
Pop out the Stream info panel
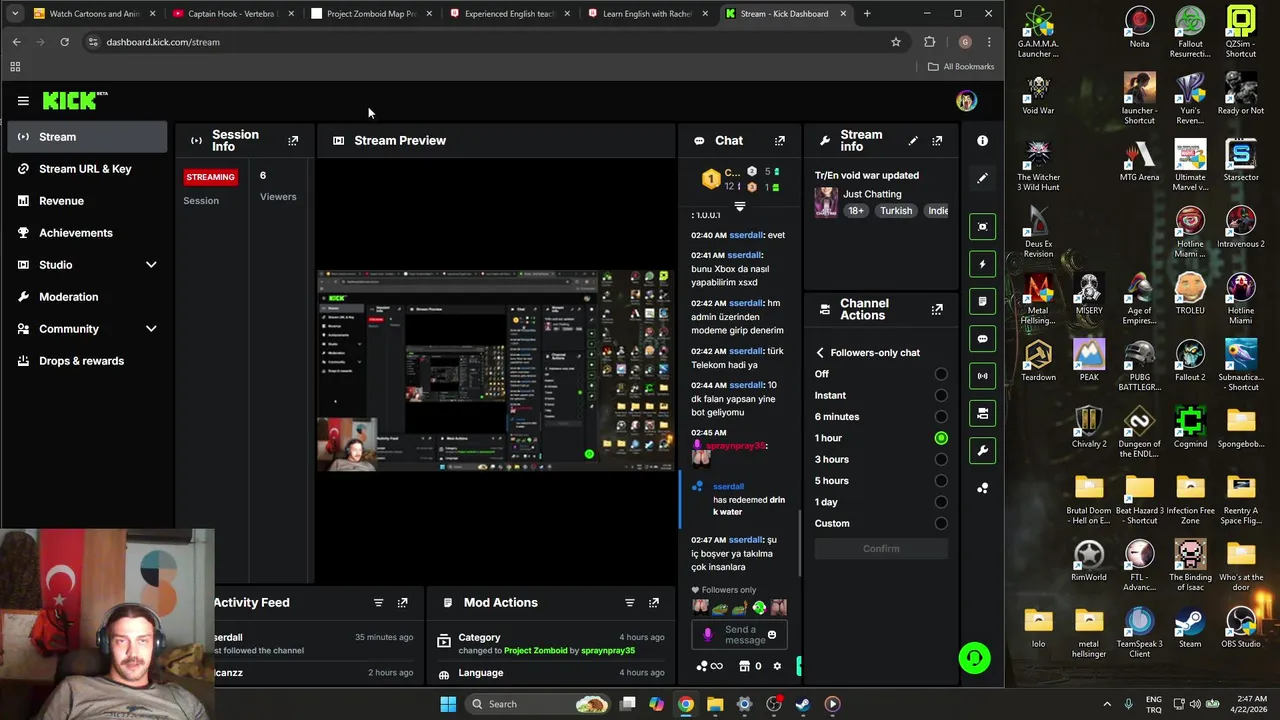point(937,141)
